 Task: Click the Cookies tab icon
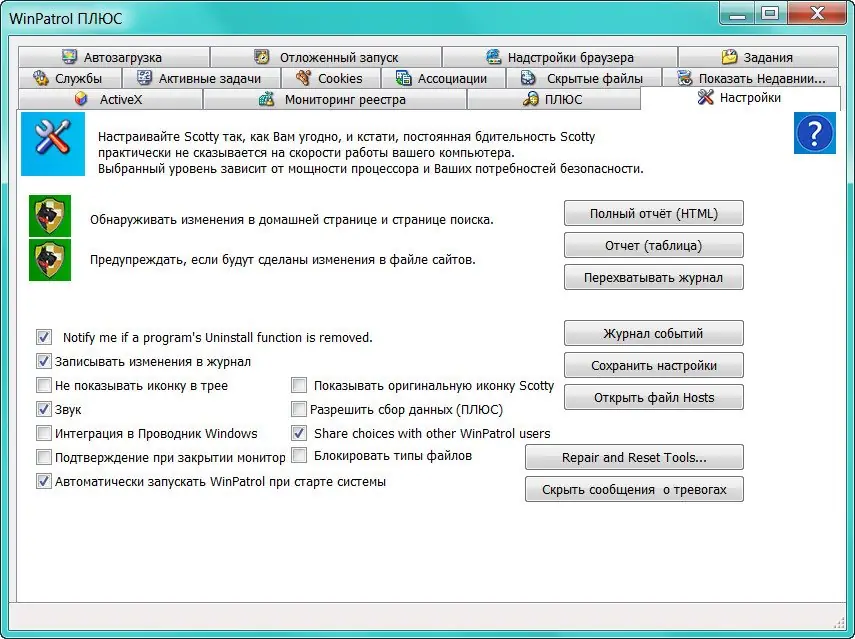(x=303, y=78)
